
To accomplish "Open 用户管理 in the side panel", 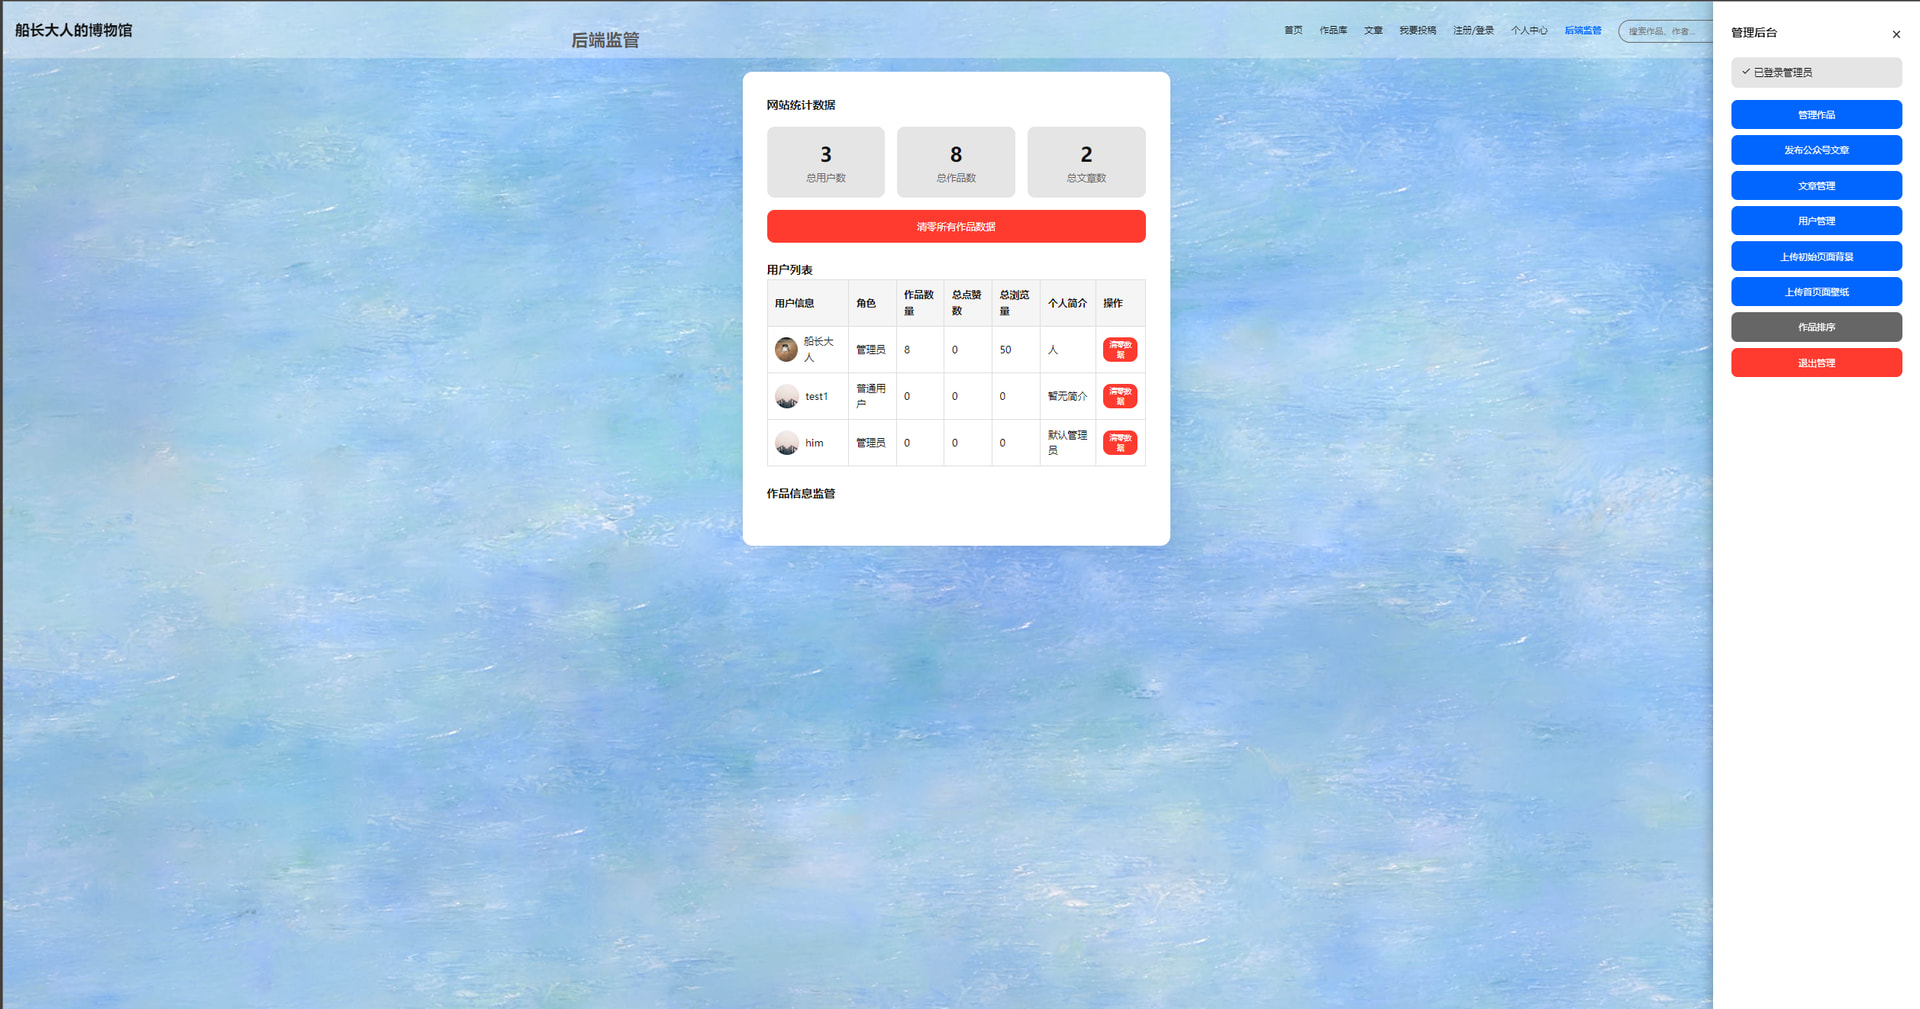I will 1816,221.
